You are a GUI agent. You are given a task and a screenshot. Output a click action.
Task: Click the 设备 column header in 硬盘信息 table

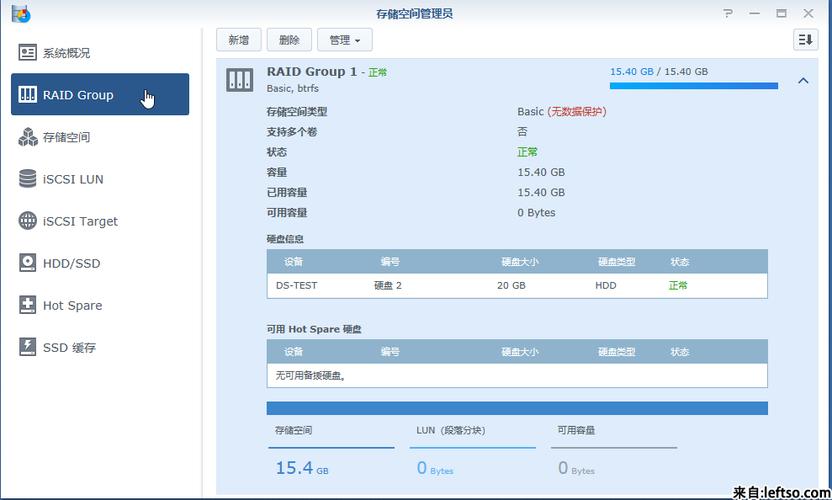click(x=293, y=262)
